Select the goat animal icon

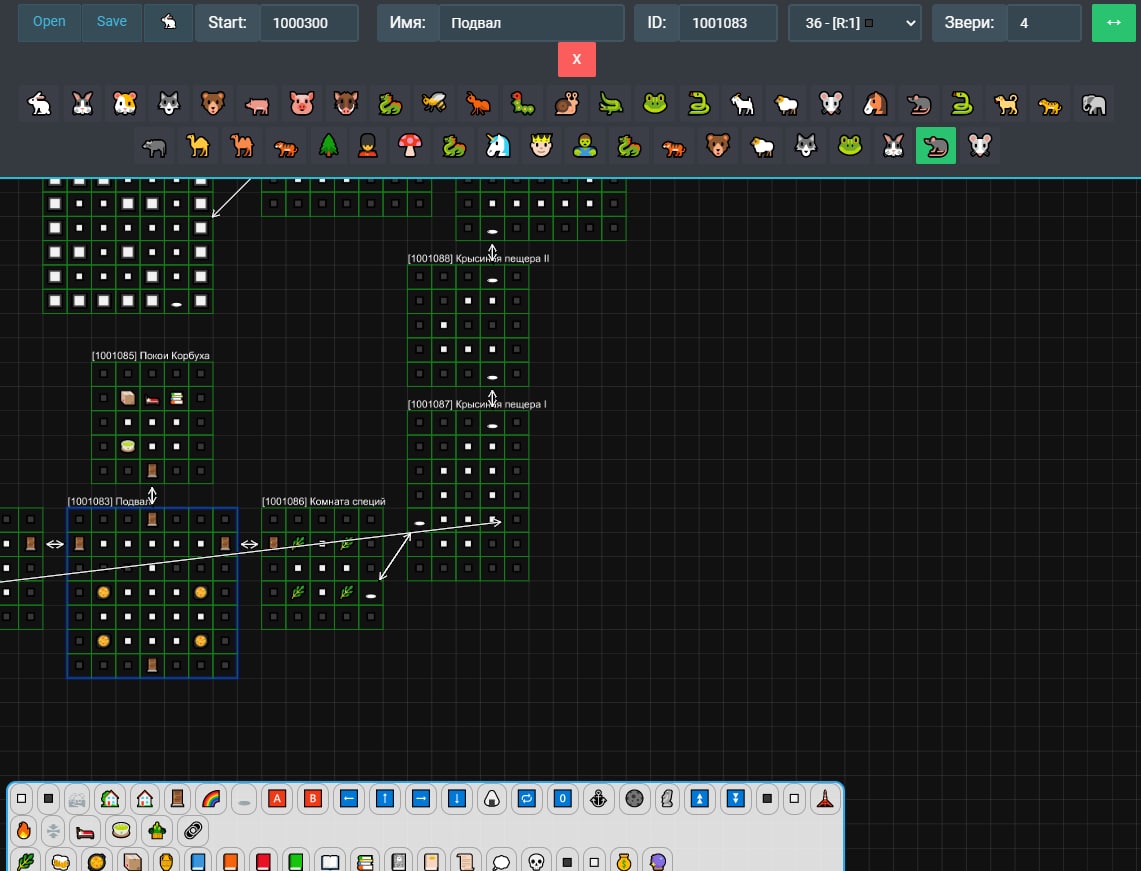742,104
